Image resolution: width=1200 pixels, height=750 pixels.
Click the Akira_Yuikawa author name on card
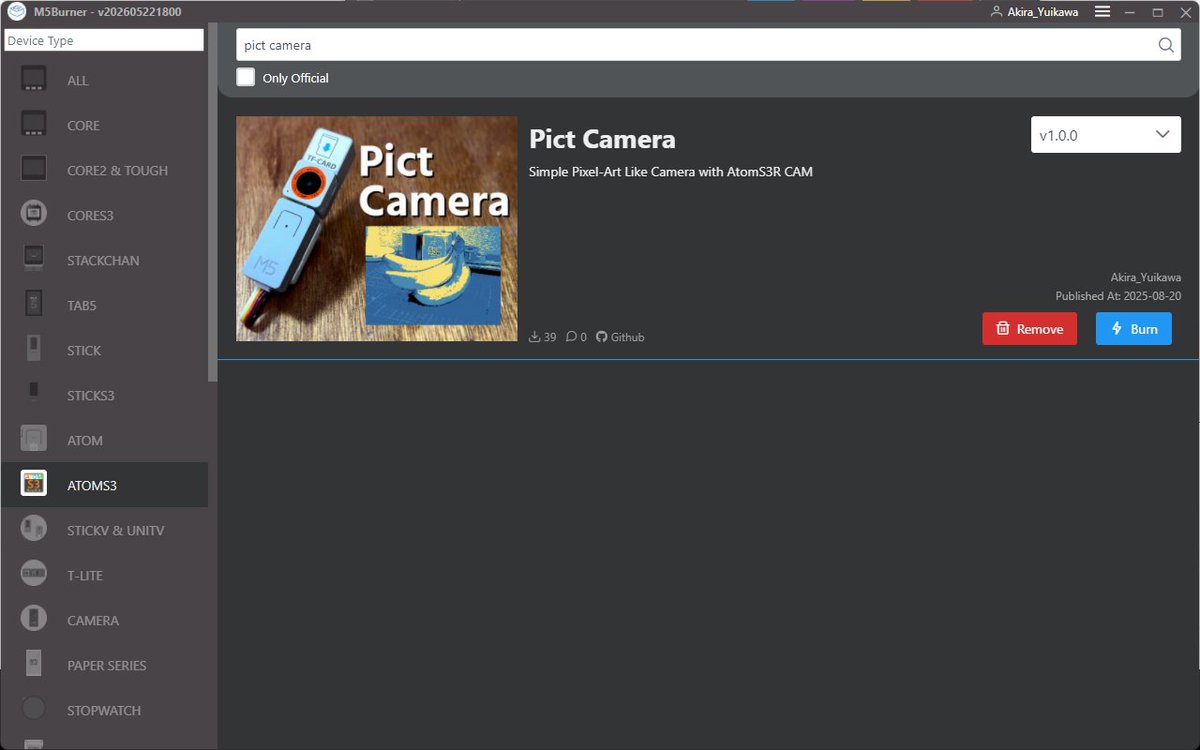pyautogui.click(x=1146, y=277)
